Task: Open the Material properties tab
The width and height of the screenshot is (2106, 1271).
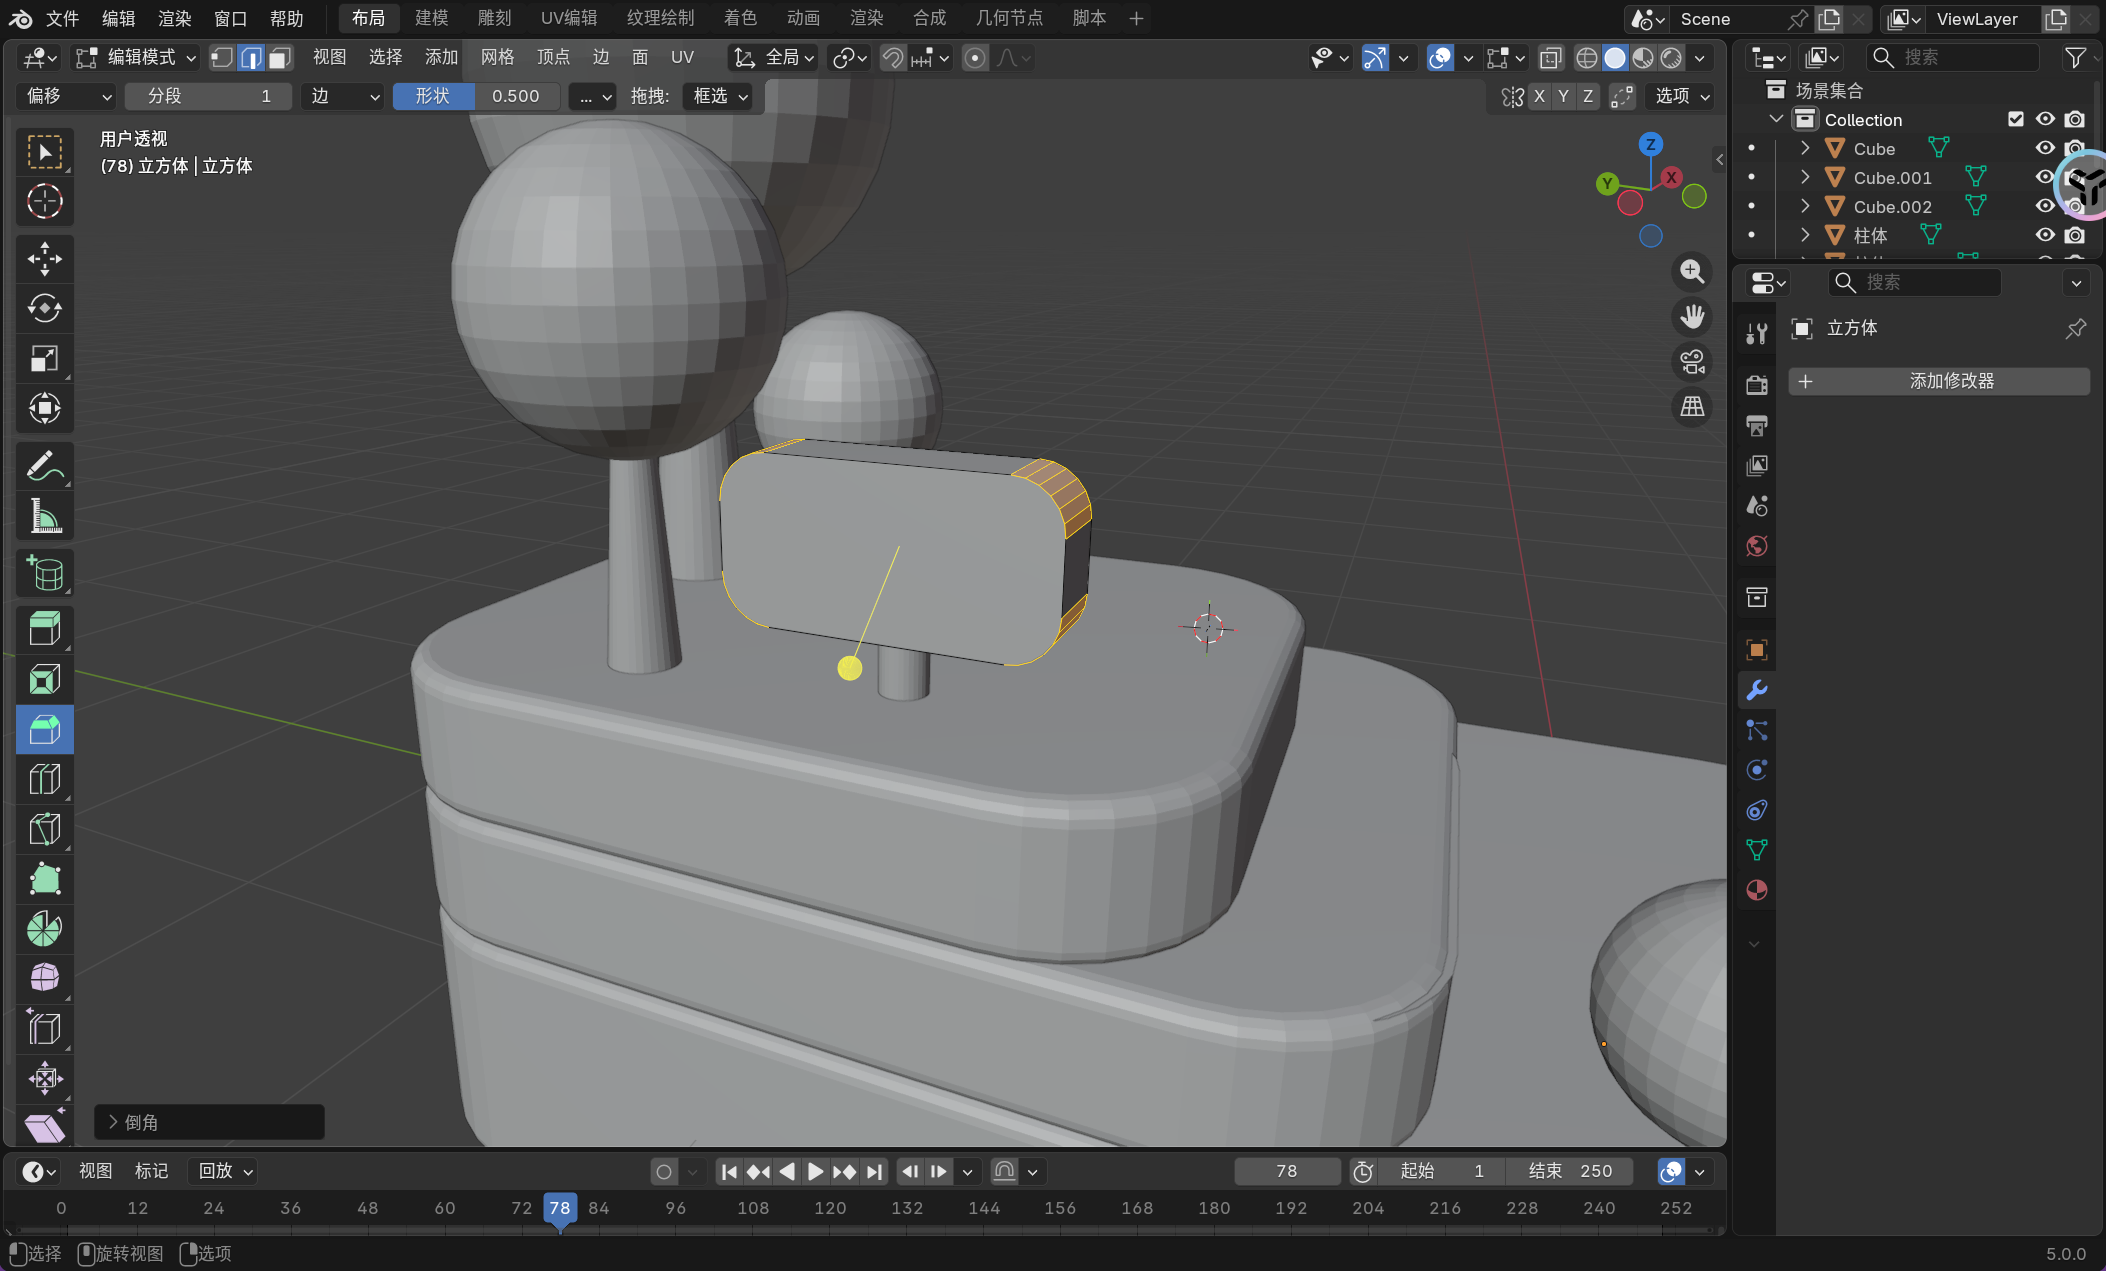Action: click(1756, 890)
